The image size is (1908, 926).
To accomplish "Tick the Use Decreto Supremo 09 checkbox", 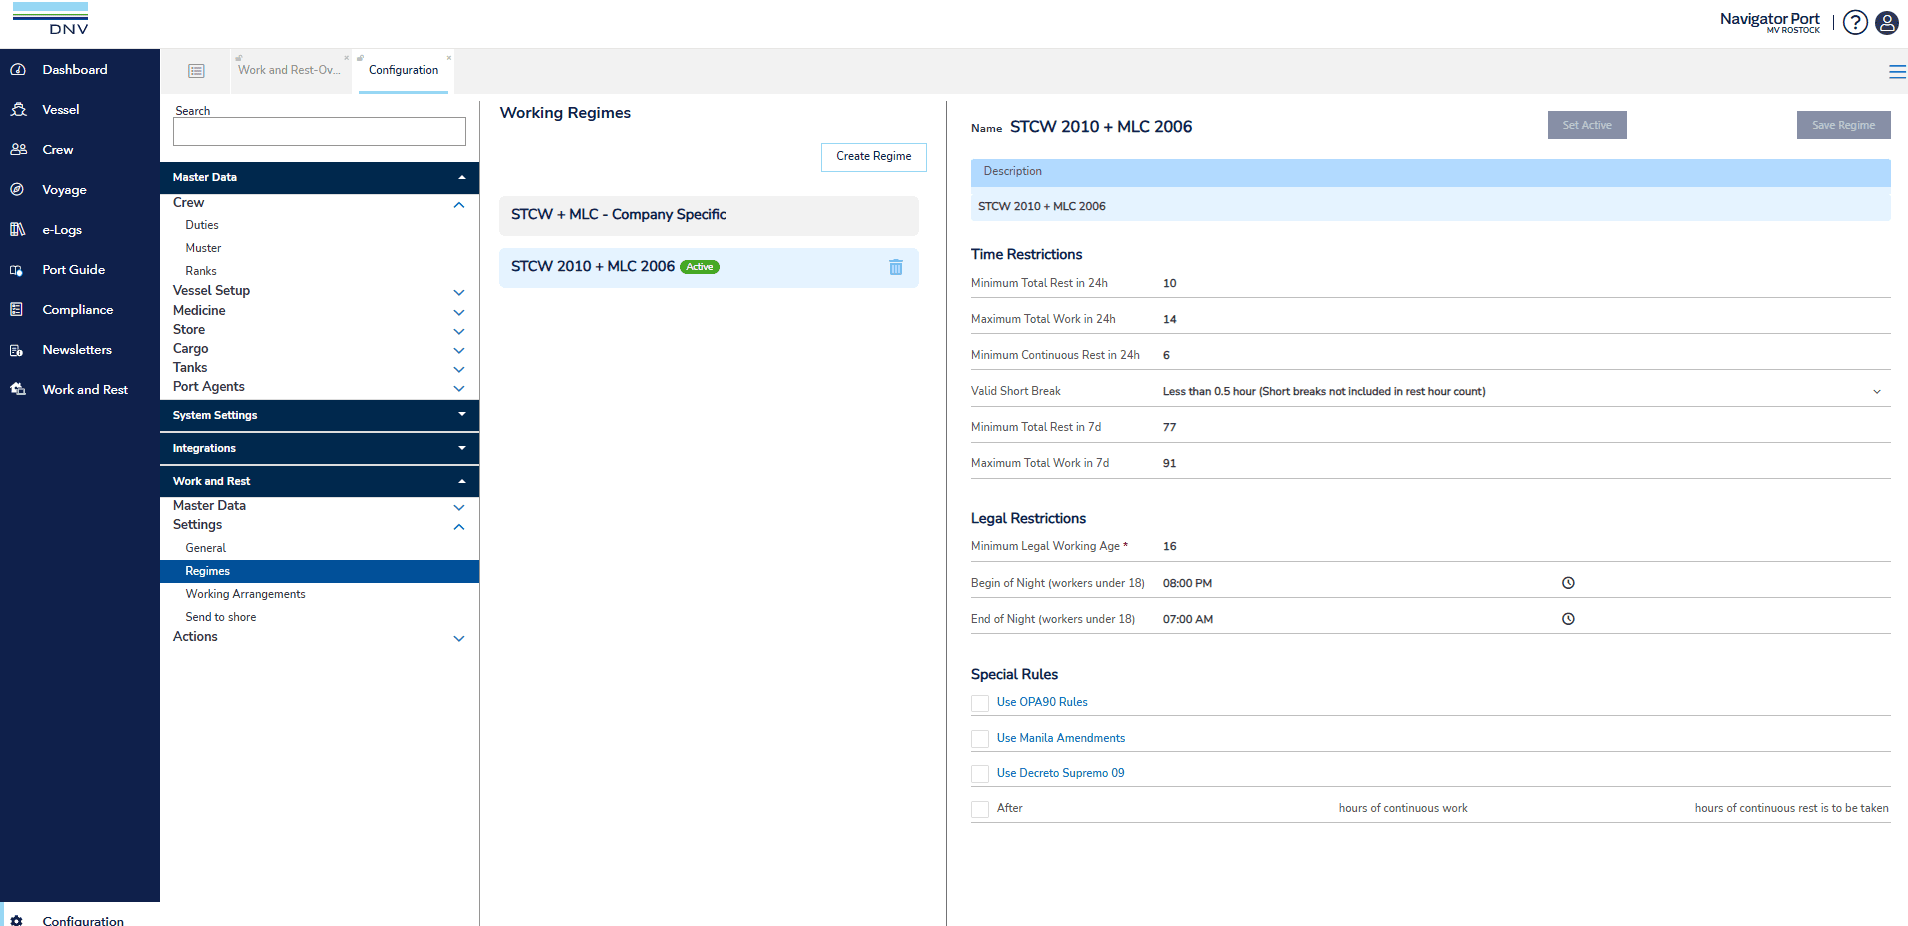I will tap(980, 774).
